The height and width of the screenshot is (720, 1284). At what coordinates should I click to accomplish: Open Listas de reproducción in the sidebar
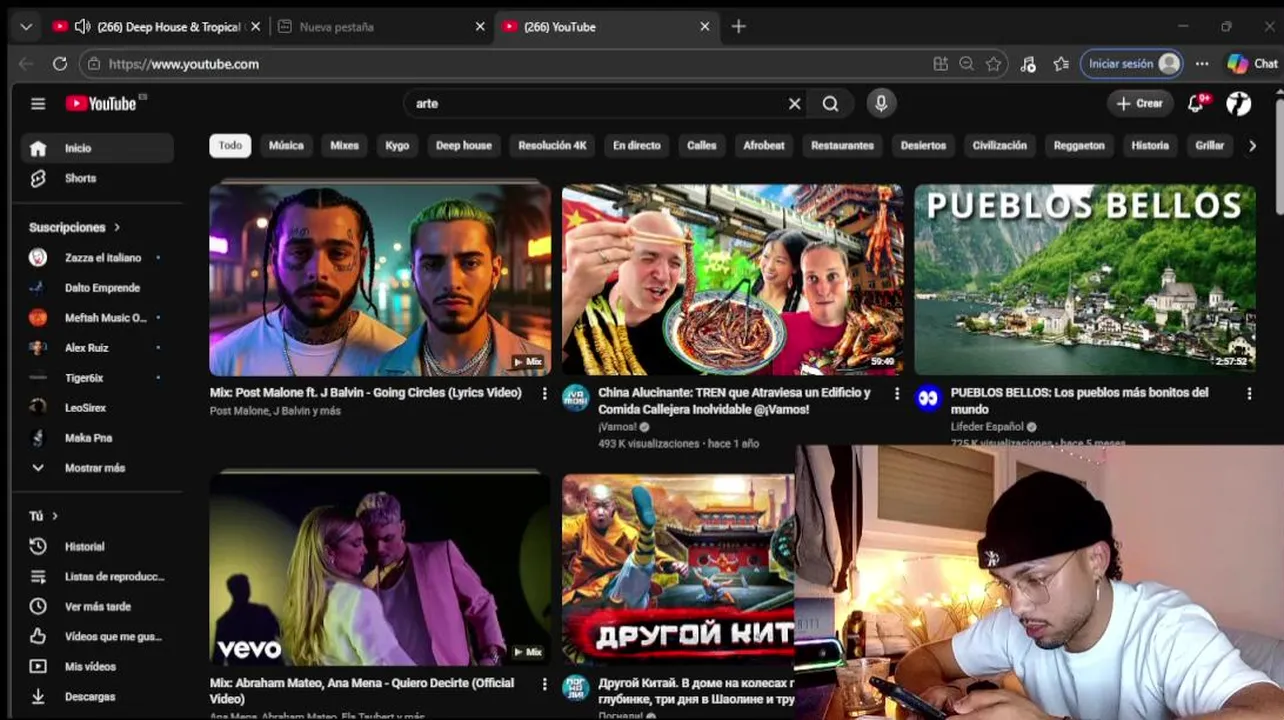(x=97, y=577)
